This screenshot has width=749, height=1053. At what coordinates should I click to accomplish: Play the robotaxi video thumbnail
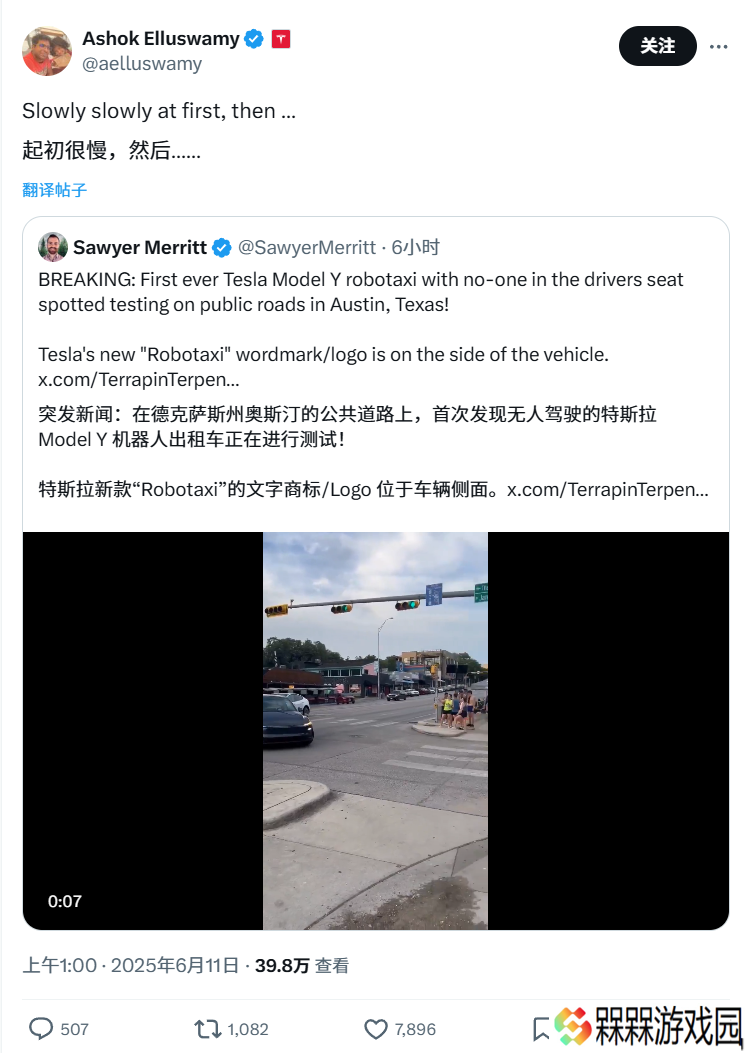click(376, 731)
